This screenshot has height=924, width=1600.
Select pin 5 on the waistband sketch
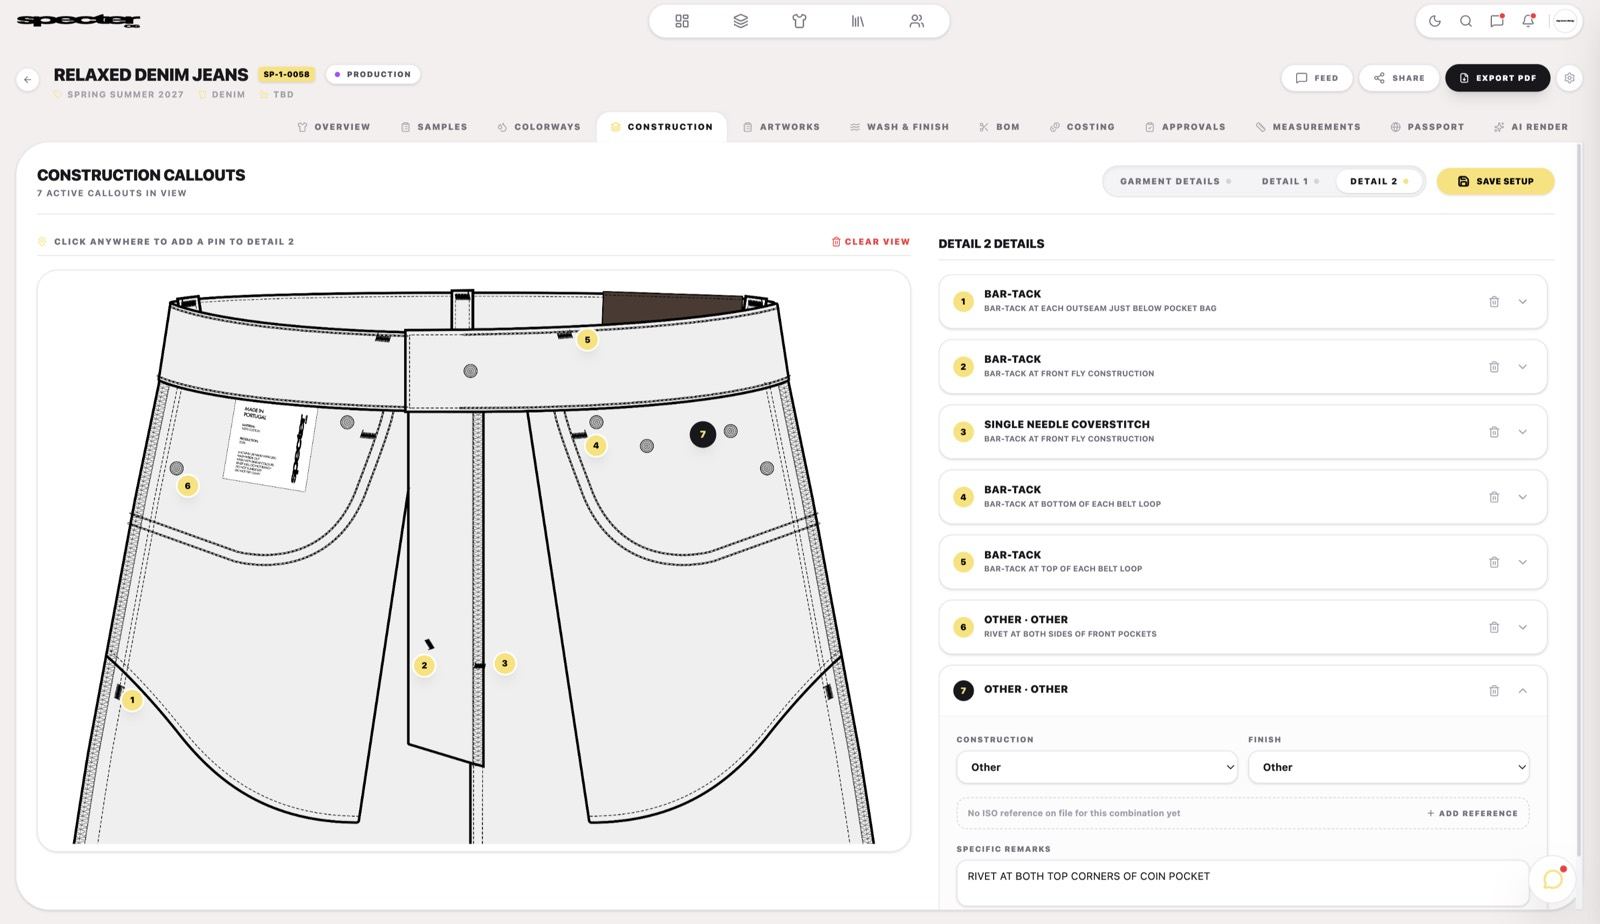click(x=587, y=340)
